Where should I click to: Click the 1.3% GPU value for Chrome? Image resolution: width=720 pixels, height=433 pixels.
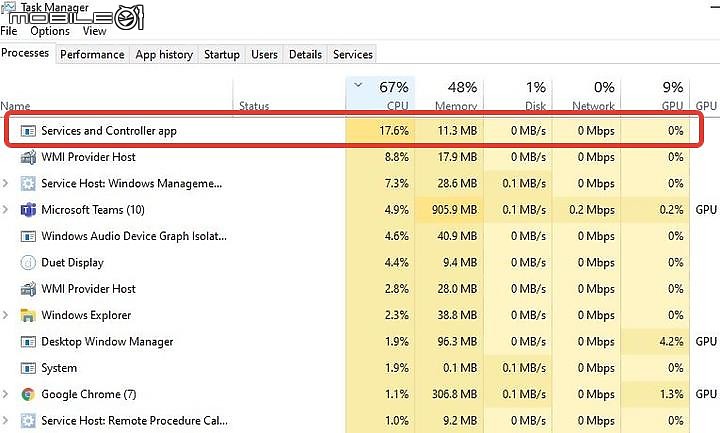pos(671,394)
